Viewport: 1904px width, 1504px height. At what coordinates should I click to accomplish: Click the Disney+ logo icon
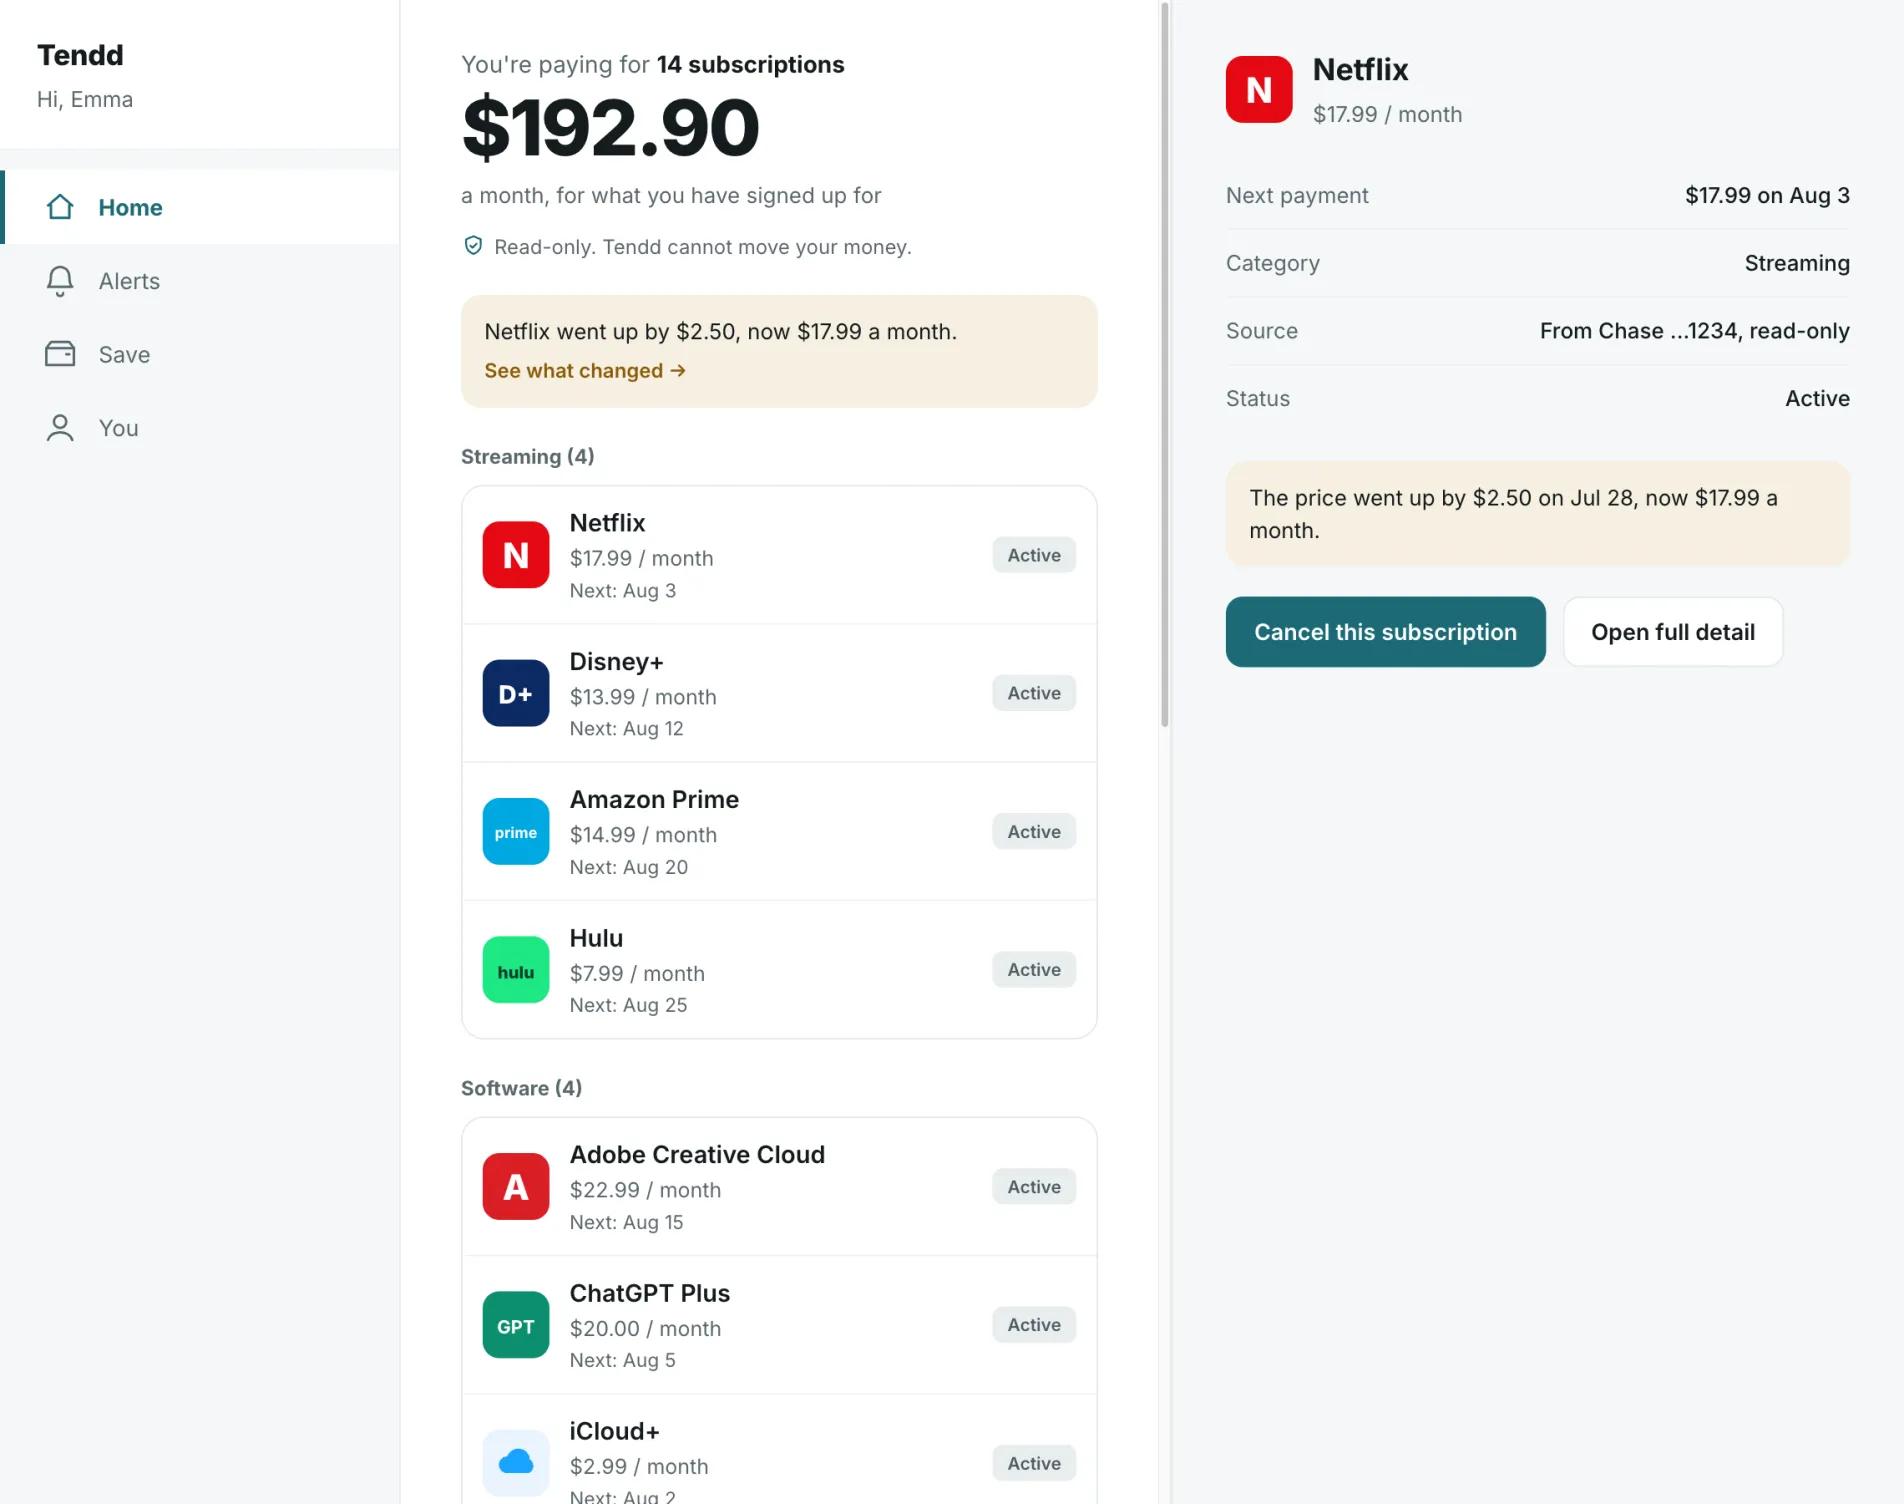pyautogui.click(x=516, y=693)
